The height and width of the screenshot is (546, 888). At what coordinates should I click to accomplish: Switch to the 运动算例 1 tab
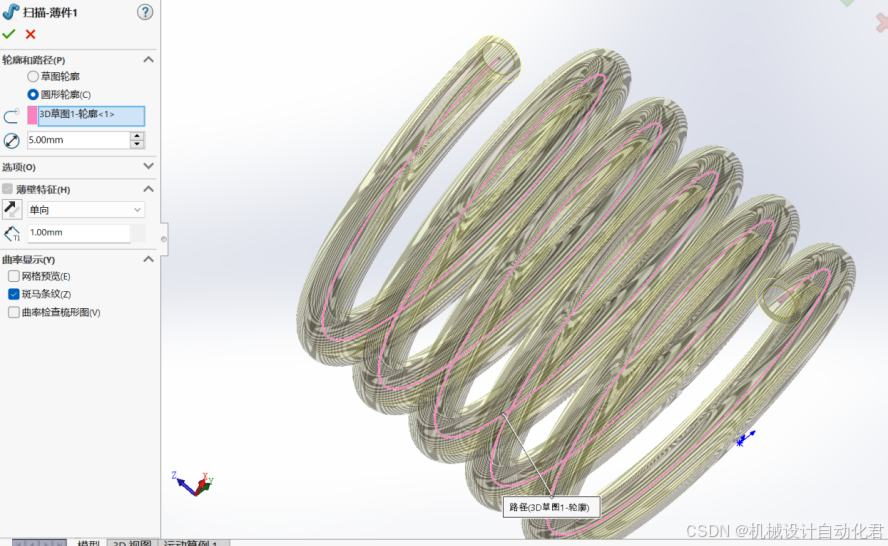tap(191, 543)
